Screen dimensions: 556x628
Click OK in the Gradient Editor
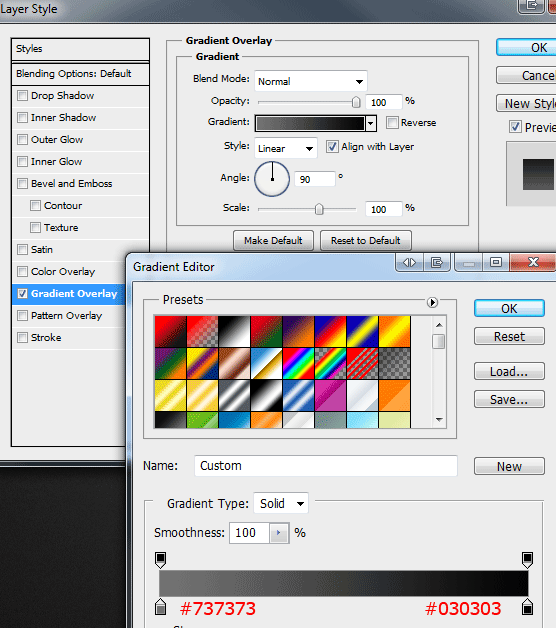pyautogui.click(x=509, y=308)
